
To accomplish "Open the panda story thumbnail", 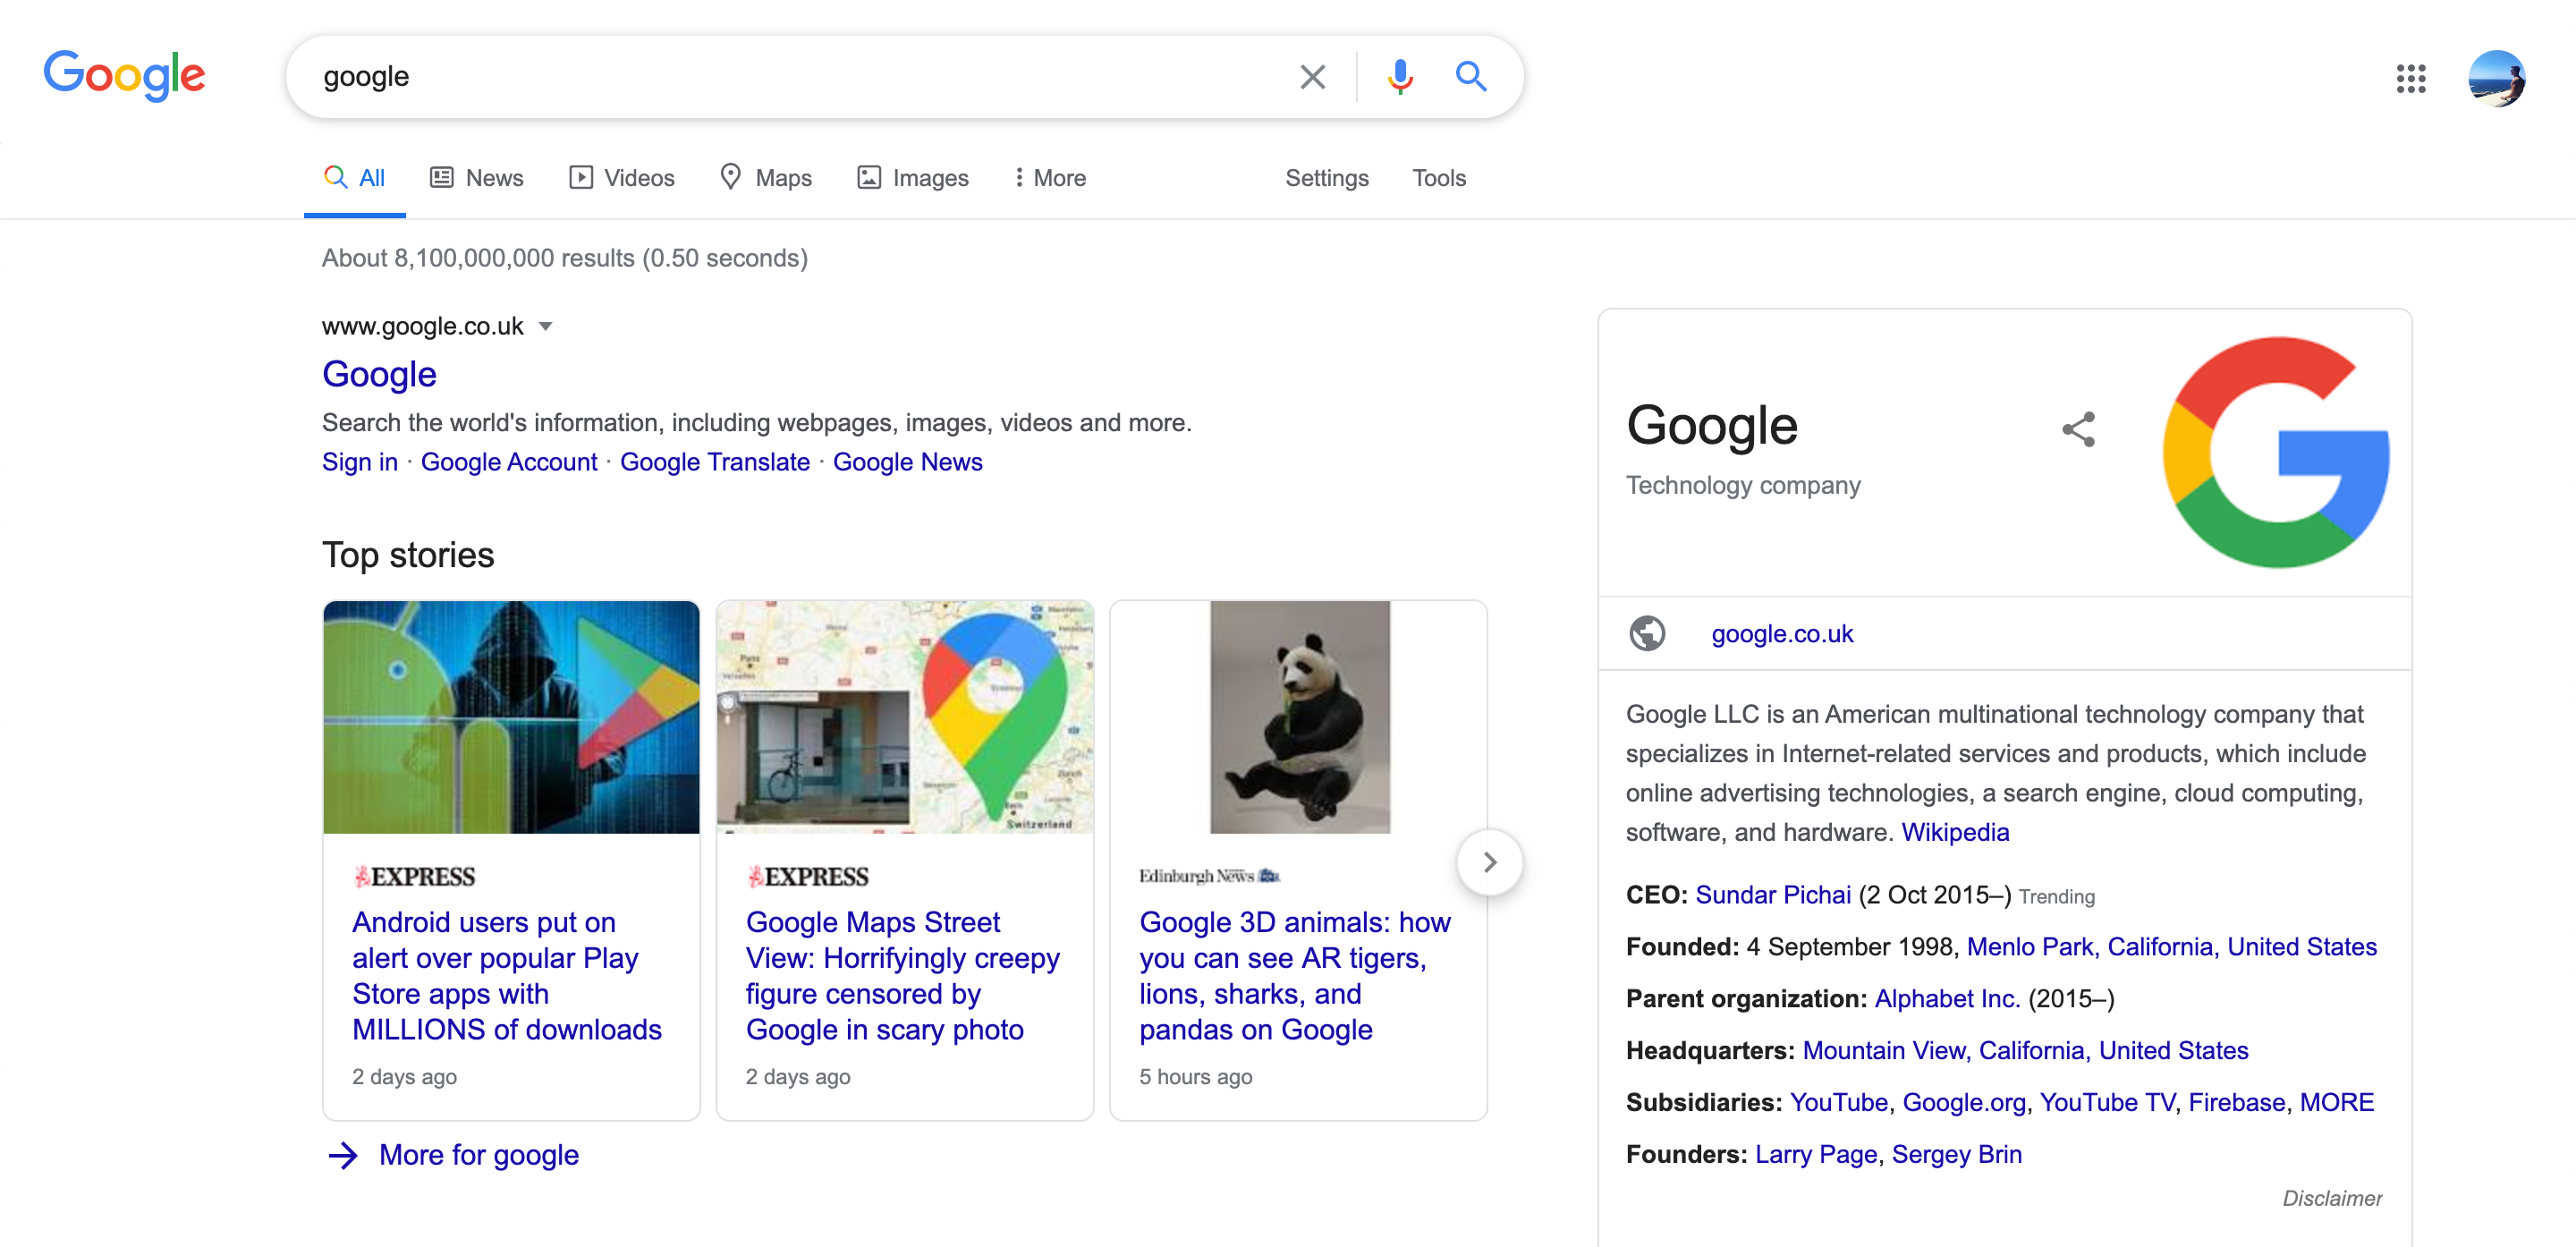I will tap(1299, 717).
